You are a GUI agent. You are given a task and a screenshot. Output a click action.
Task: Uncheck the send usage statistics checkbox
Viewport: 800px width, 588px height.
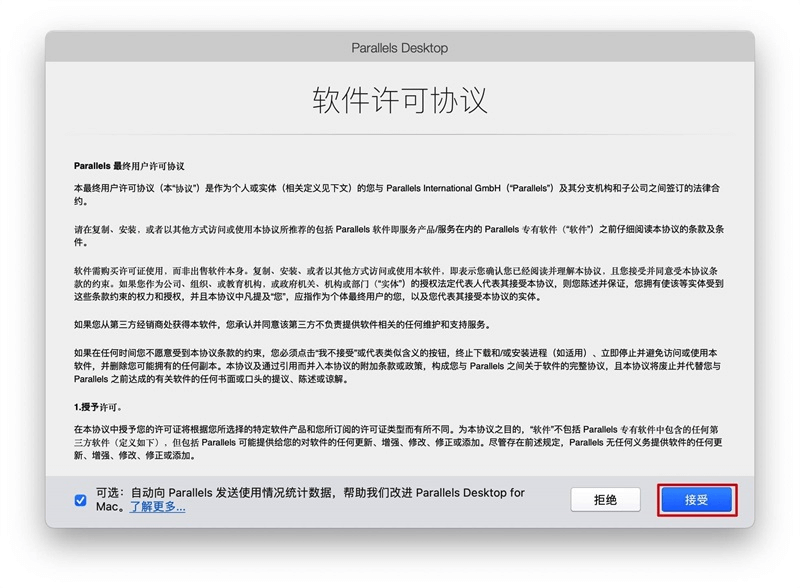coord(80,500)
